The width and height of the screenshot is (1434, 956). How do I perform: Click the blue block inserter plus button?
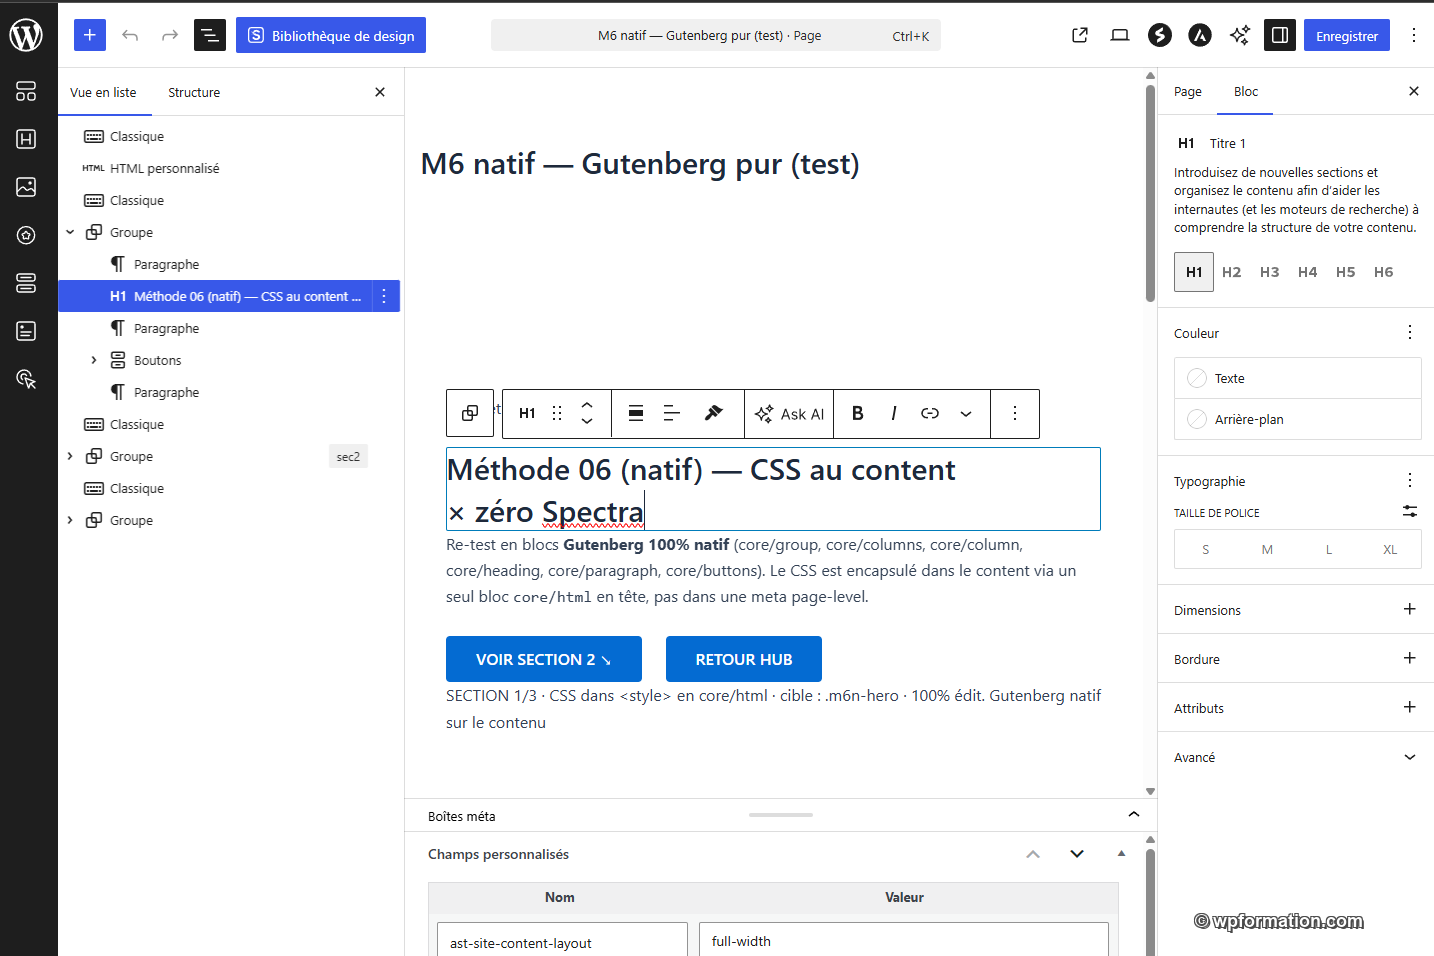pos(90,35)
